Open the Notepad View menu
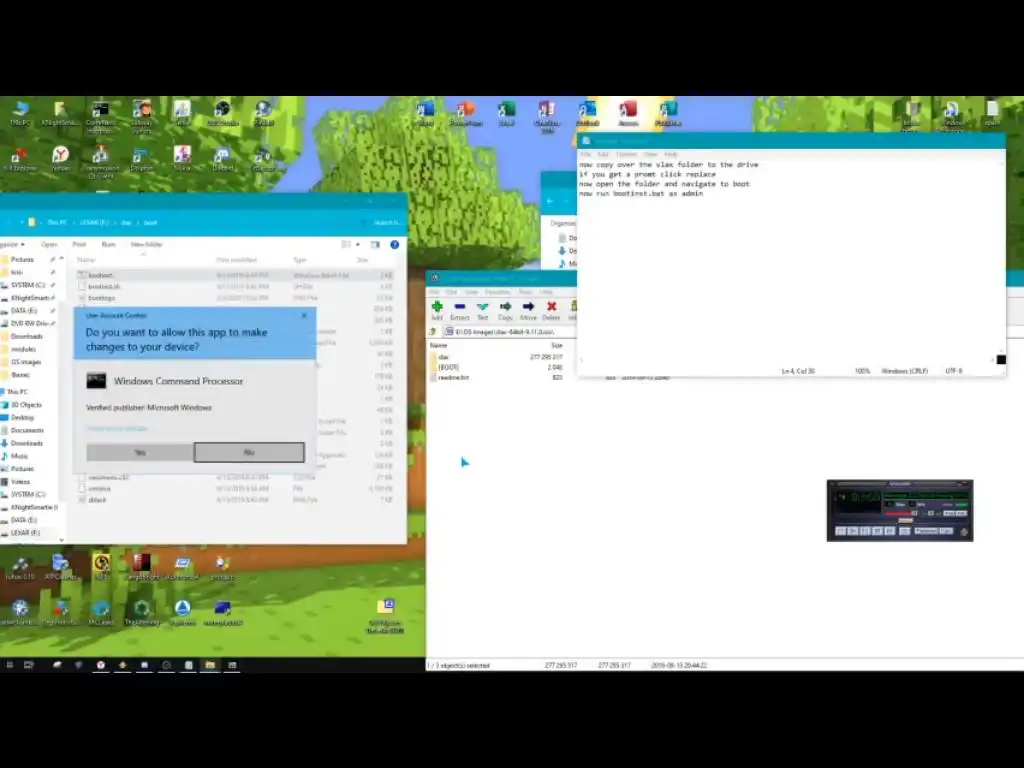The height and width of the screenshot is (768, 1024). click(x=651, y=154)
